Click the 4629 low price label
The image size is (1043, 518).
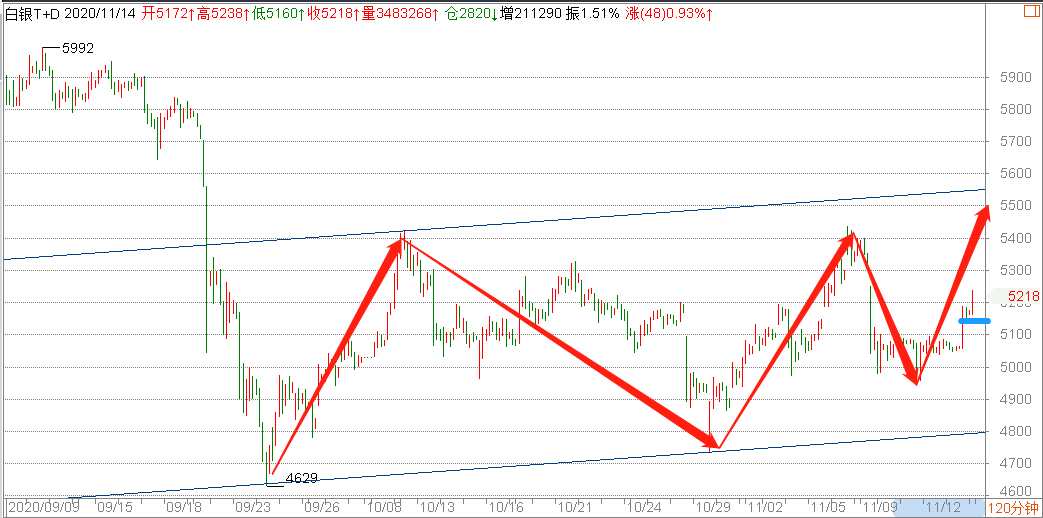301,477
